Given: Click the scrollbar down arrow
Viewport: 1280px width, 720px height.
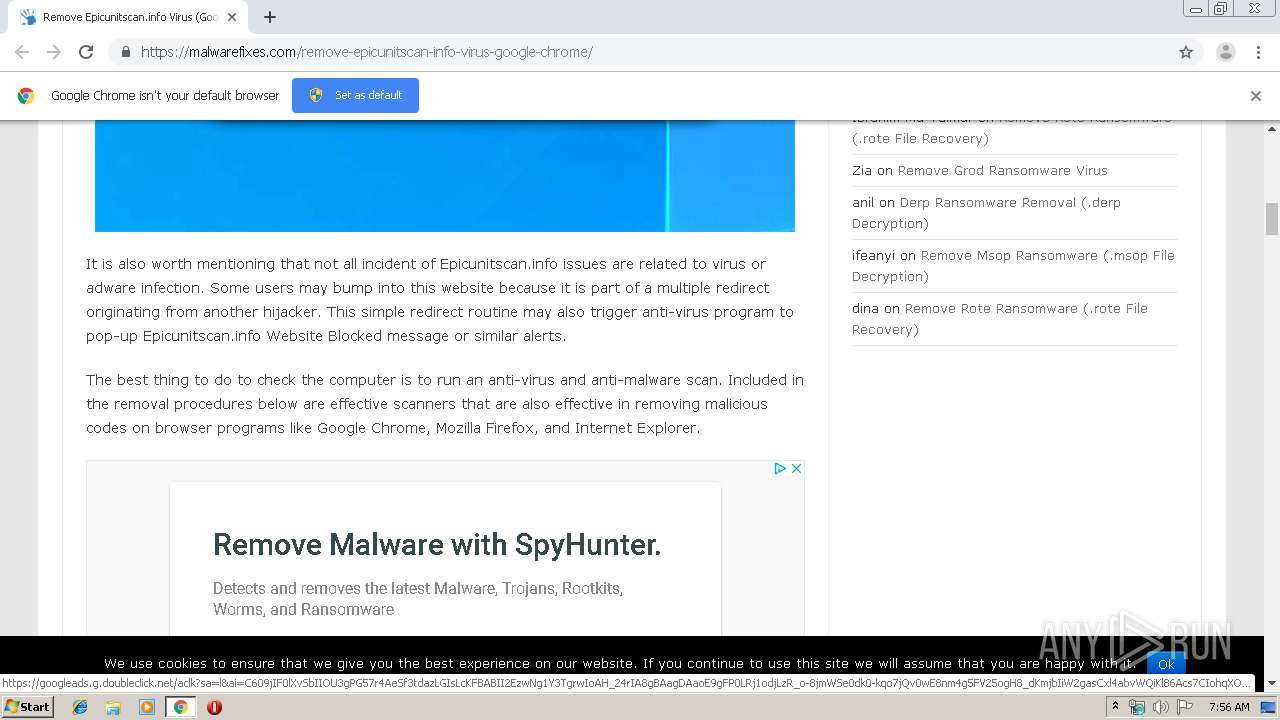Looking at the screenshot, I should [x=1272, y=683].
